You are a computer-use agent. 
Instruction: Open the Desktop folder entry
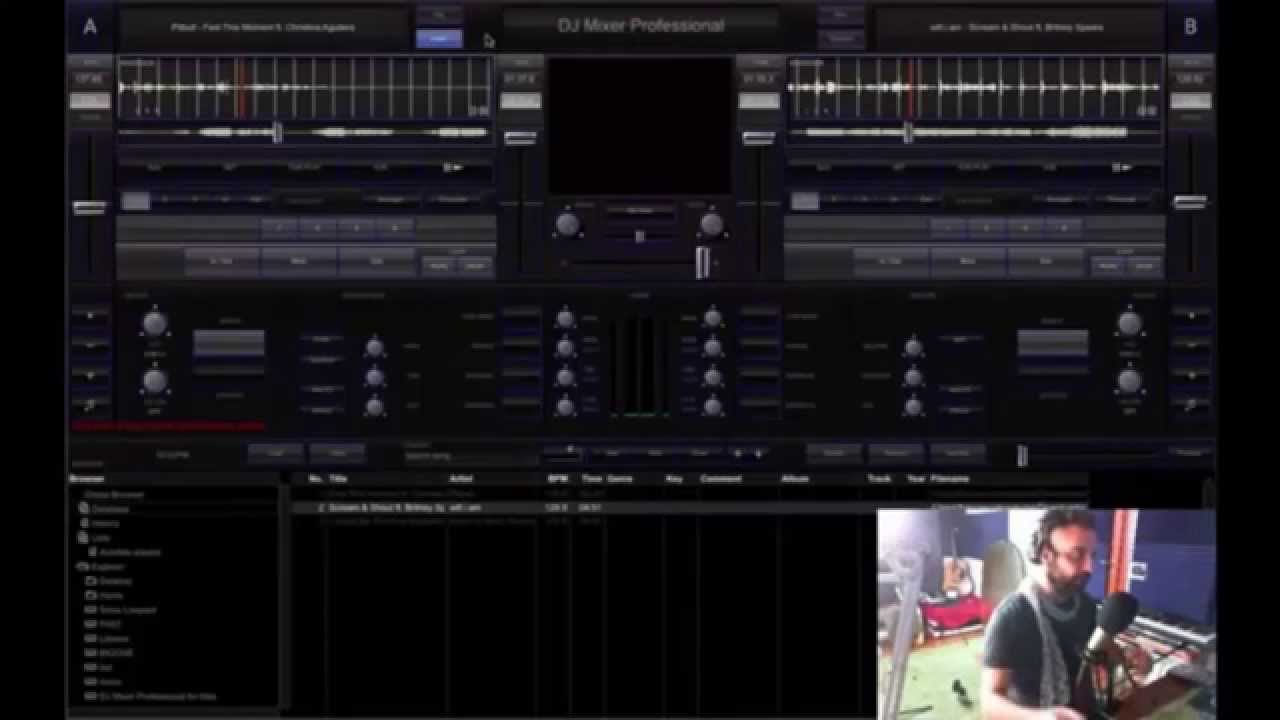point(115,580)
